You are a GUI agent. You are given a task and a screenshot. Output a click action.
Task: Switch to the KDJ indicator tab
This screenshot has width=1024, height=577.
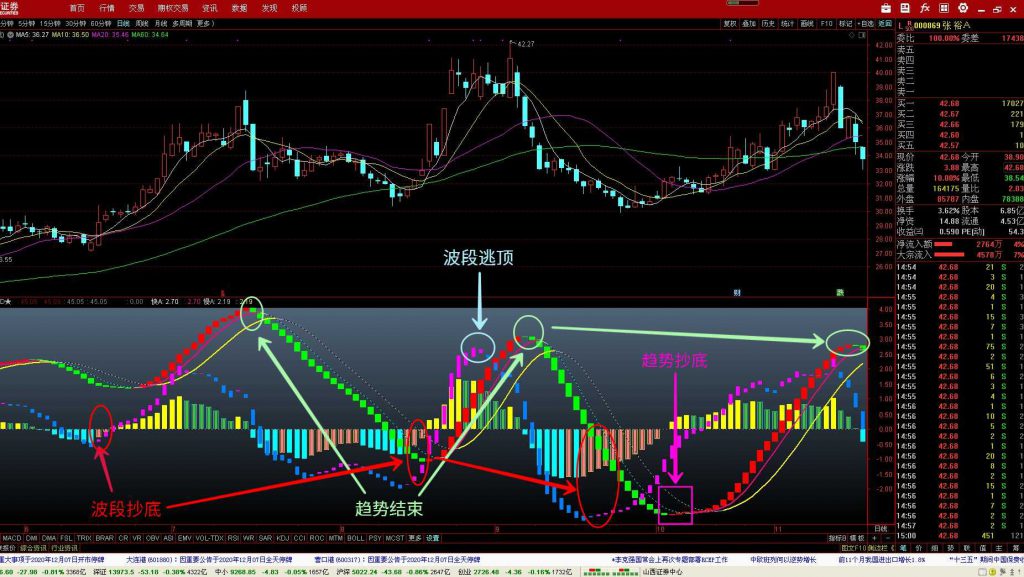click(281, 537)
